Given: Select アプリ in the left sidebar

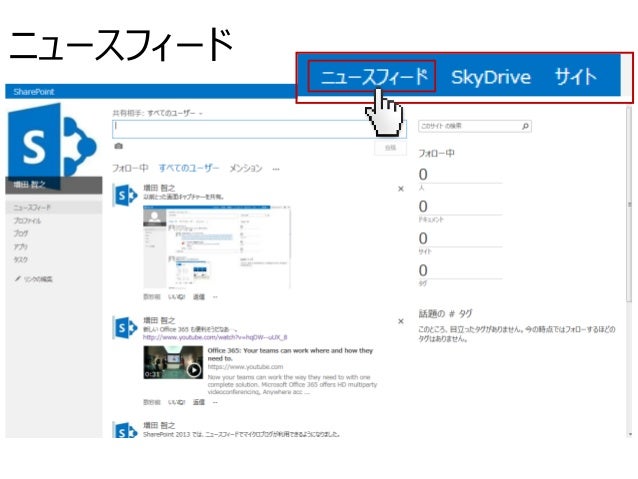Looking at the screenshot, I should pos(20,246).
